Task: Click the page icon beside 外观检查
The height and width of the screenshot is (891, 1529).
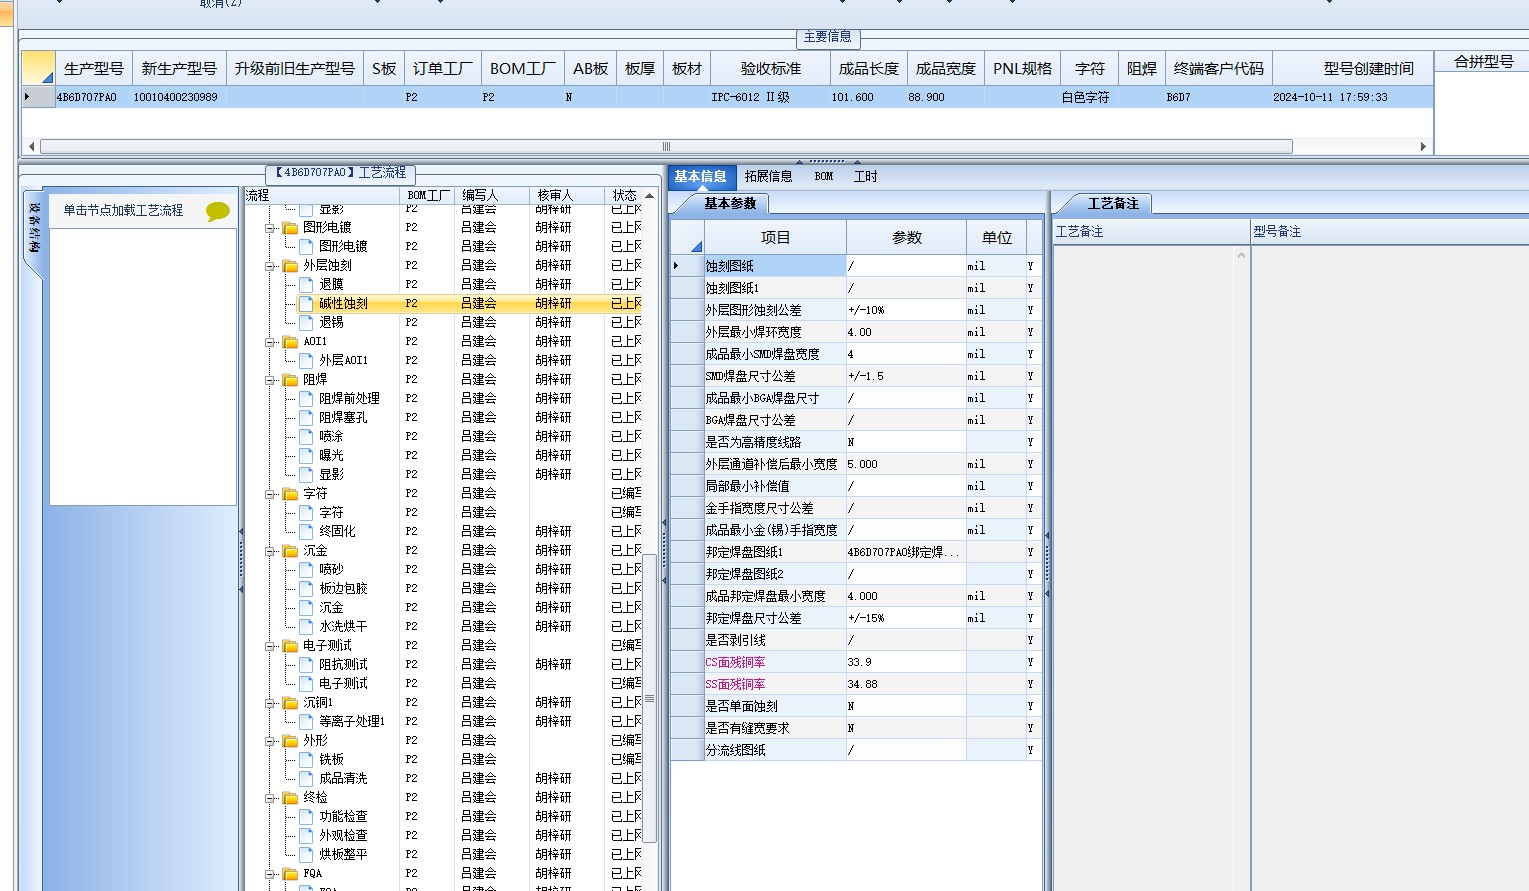Action: pyautogui.click(x=307, y=836)
